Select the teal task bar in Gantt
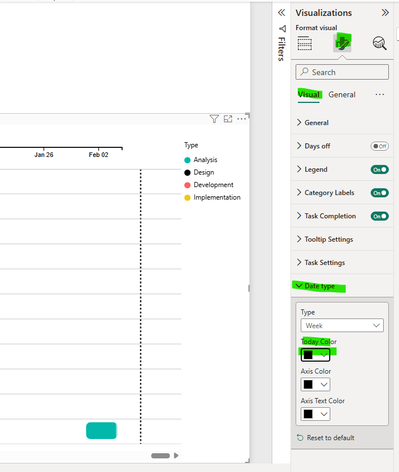The image size is (399, 472). click(101, 430)
